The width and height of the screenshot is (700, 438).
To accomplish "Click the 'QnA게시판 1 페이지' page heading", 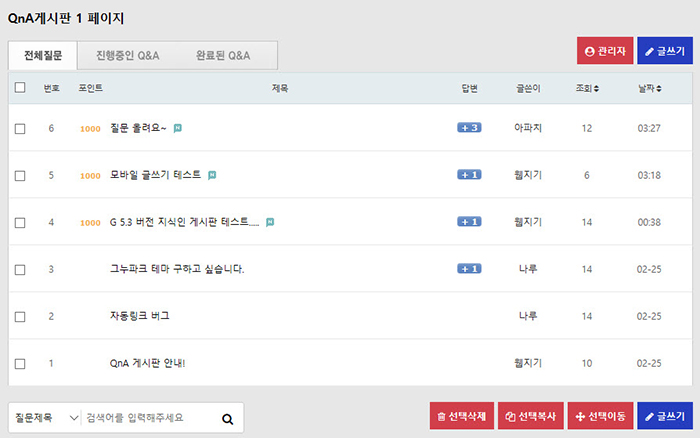I will click(x=66, y=18).
